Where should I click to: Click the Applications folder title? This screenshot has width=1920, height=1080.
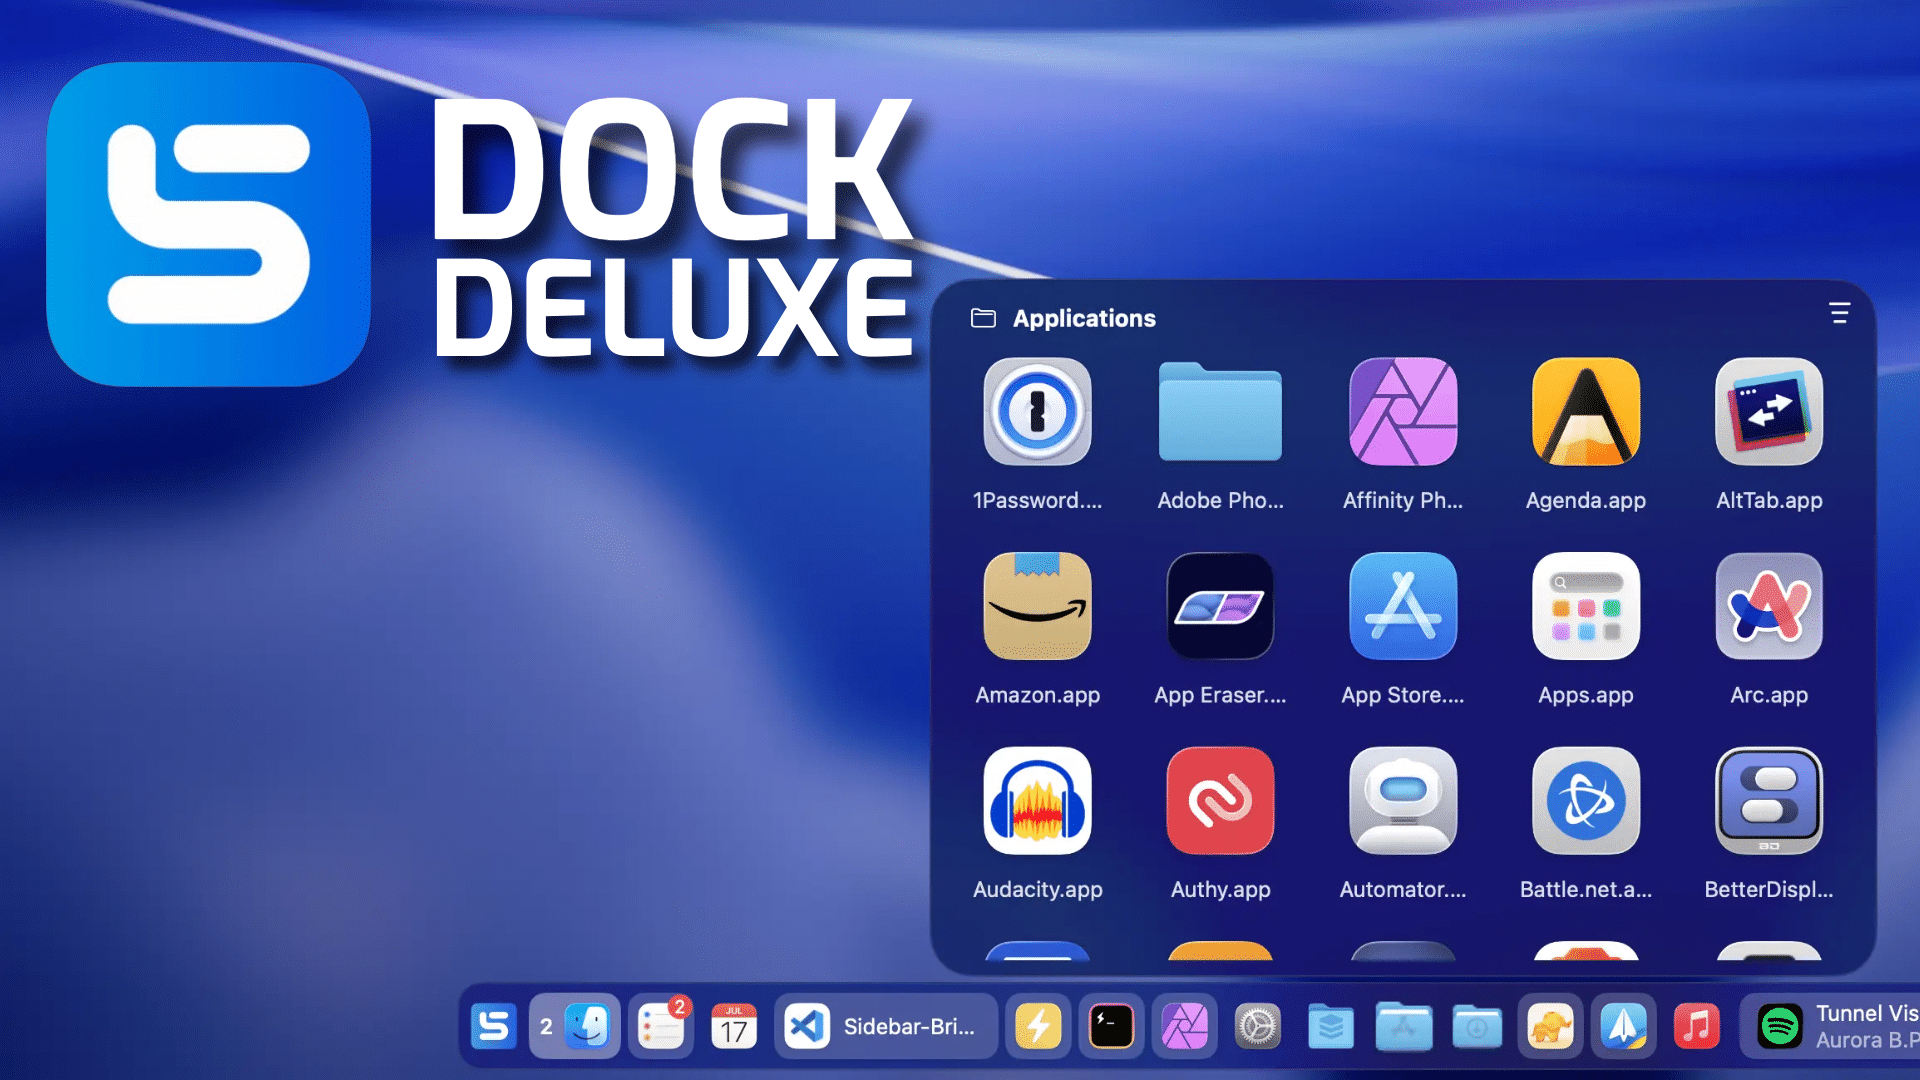[x=1083, y=318]
